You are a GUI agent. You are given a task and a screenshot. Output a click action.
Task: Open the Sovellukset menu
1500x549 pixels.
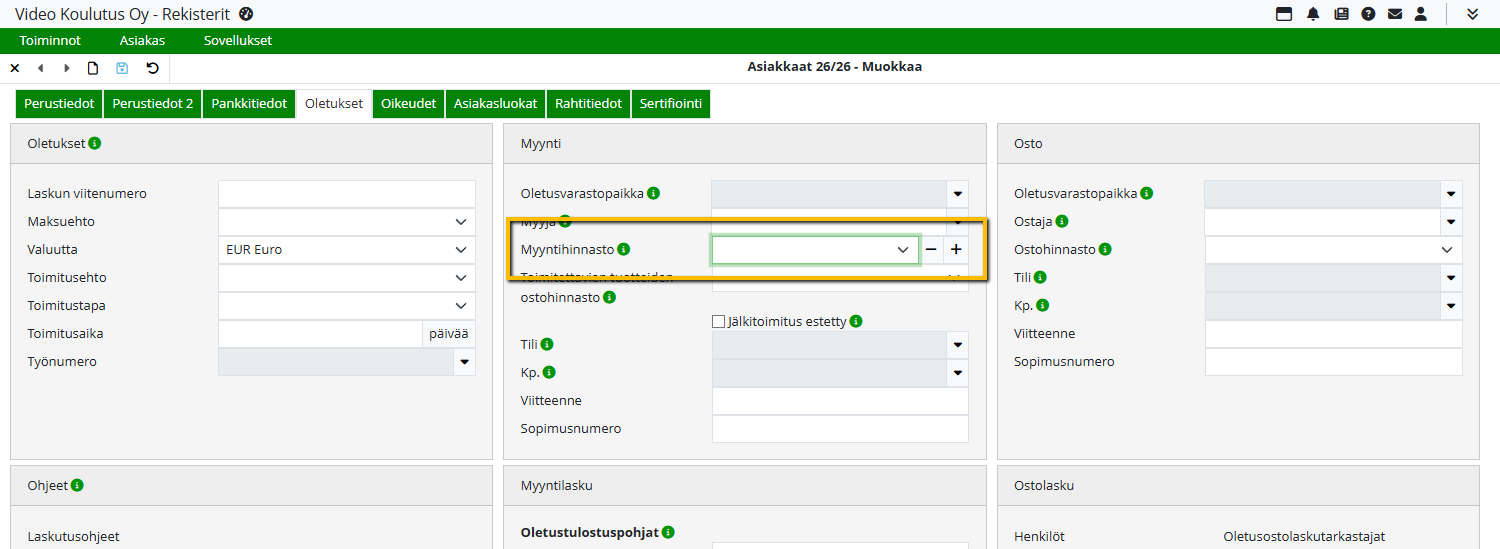point(238,41)
